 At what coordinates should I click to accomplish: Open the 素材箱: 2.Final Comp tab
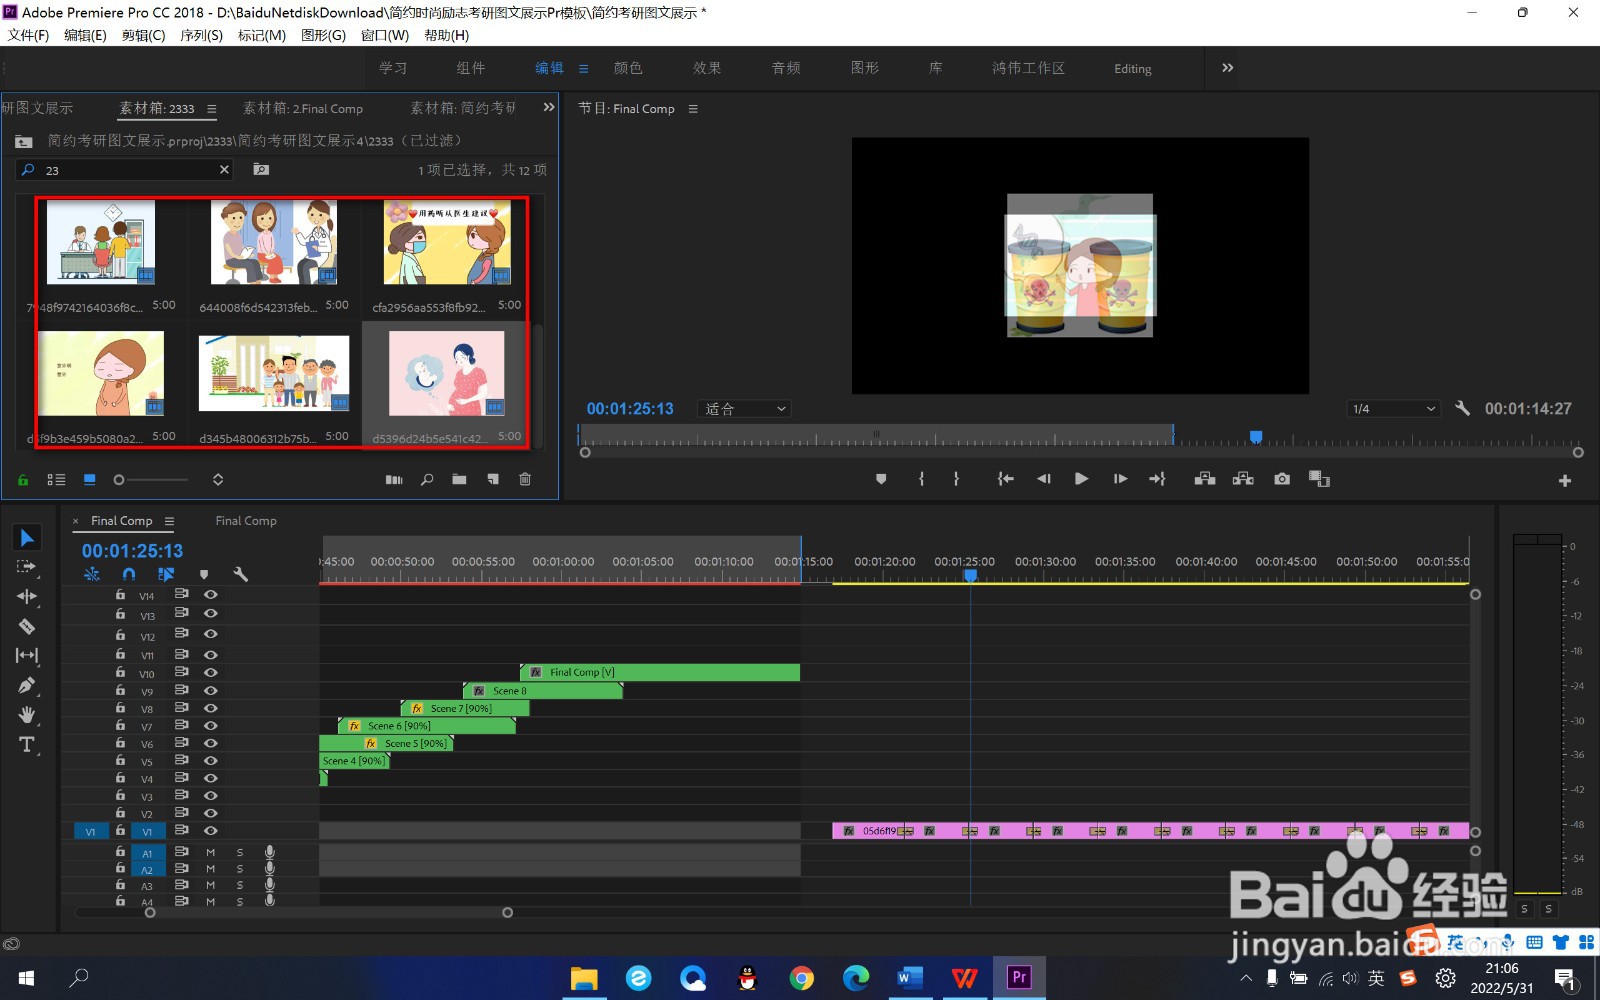303,108
